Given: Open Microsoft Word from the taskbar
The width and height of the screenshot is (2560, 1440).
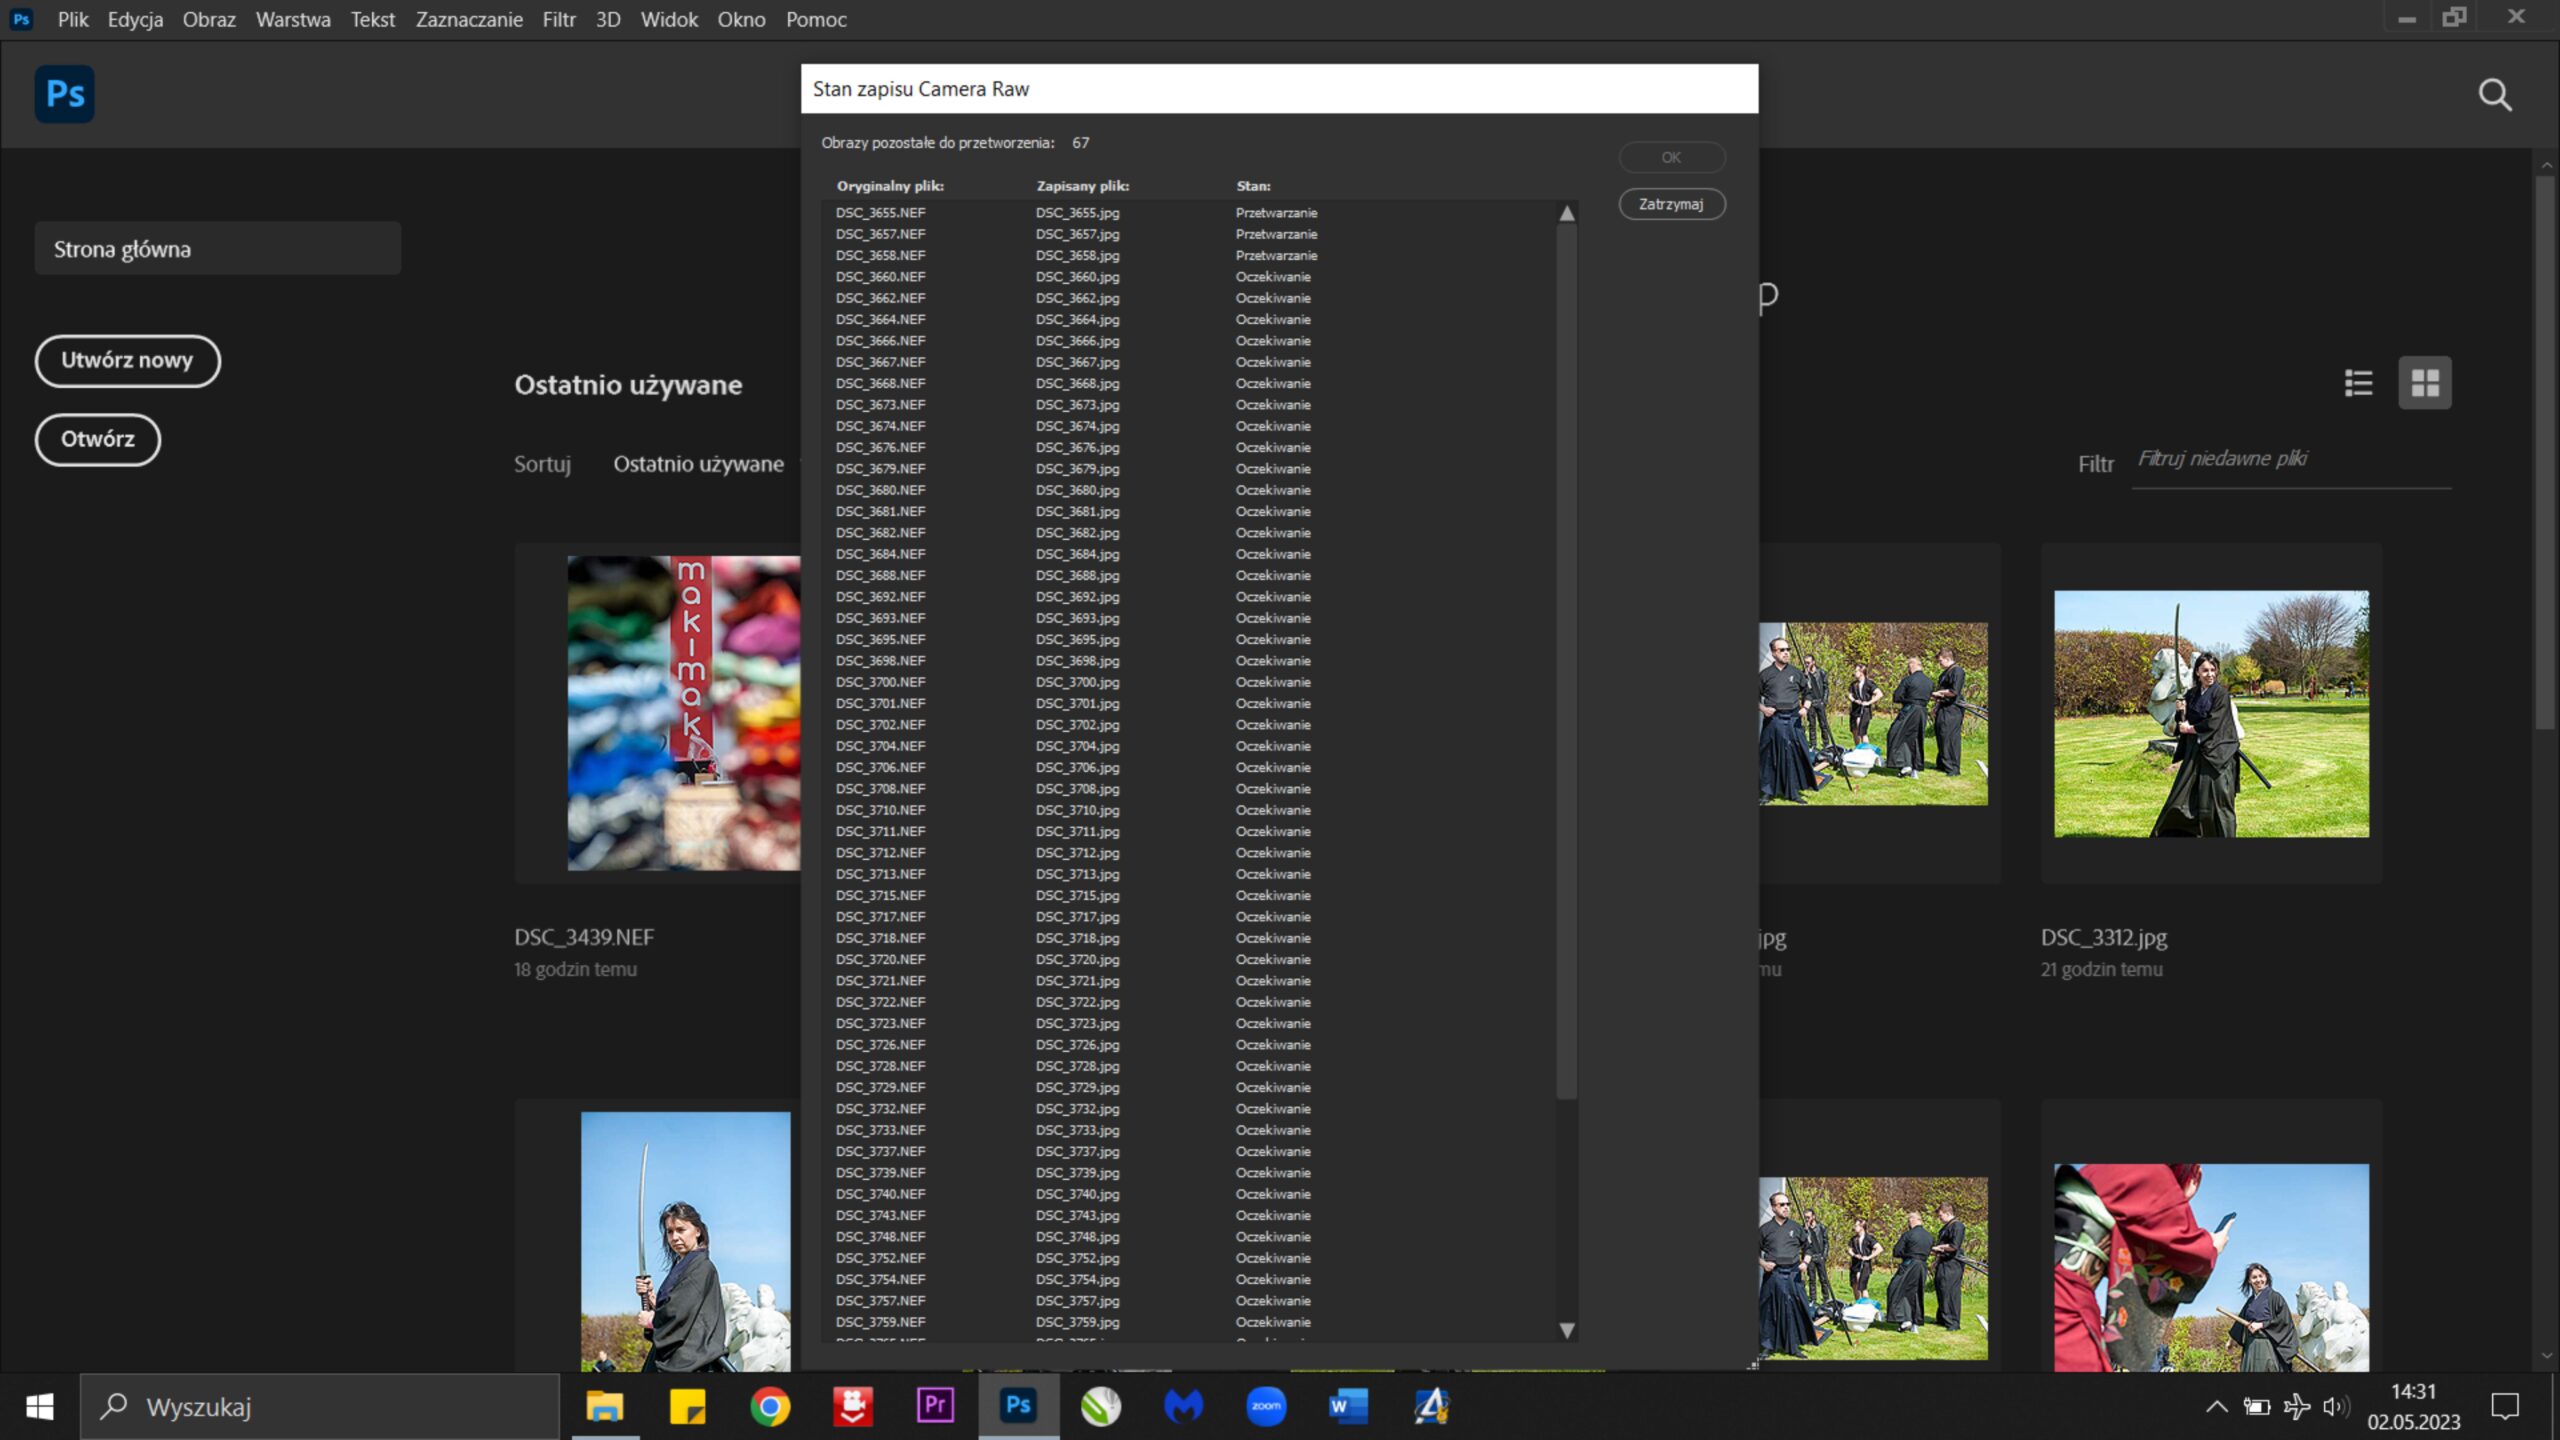Looking at the screenshot, I should (x=1348, y=1406).
